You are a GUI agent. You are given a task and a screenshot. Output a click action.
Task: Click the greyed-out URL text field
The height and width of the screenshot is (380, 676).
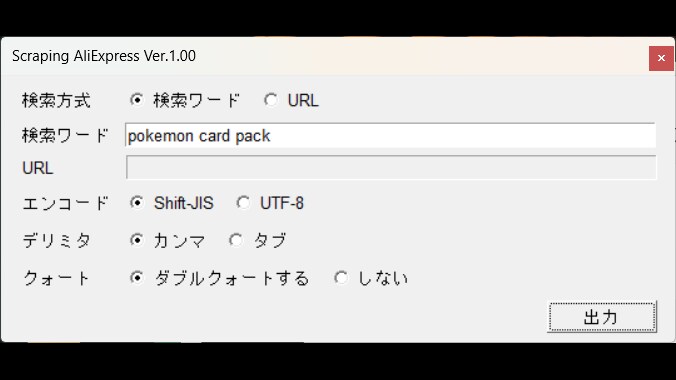(x=391, y=167)
